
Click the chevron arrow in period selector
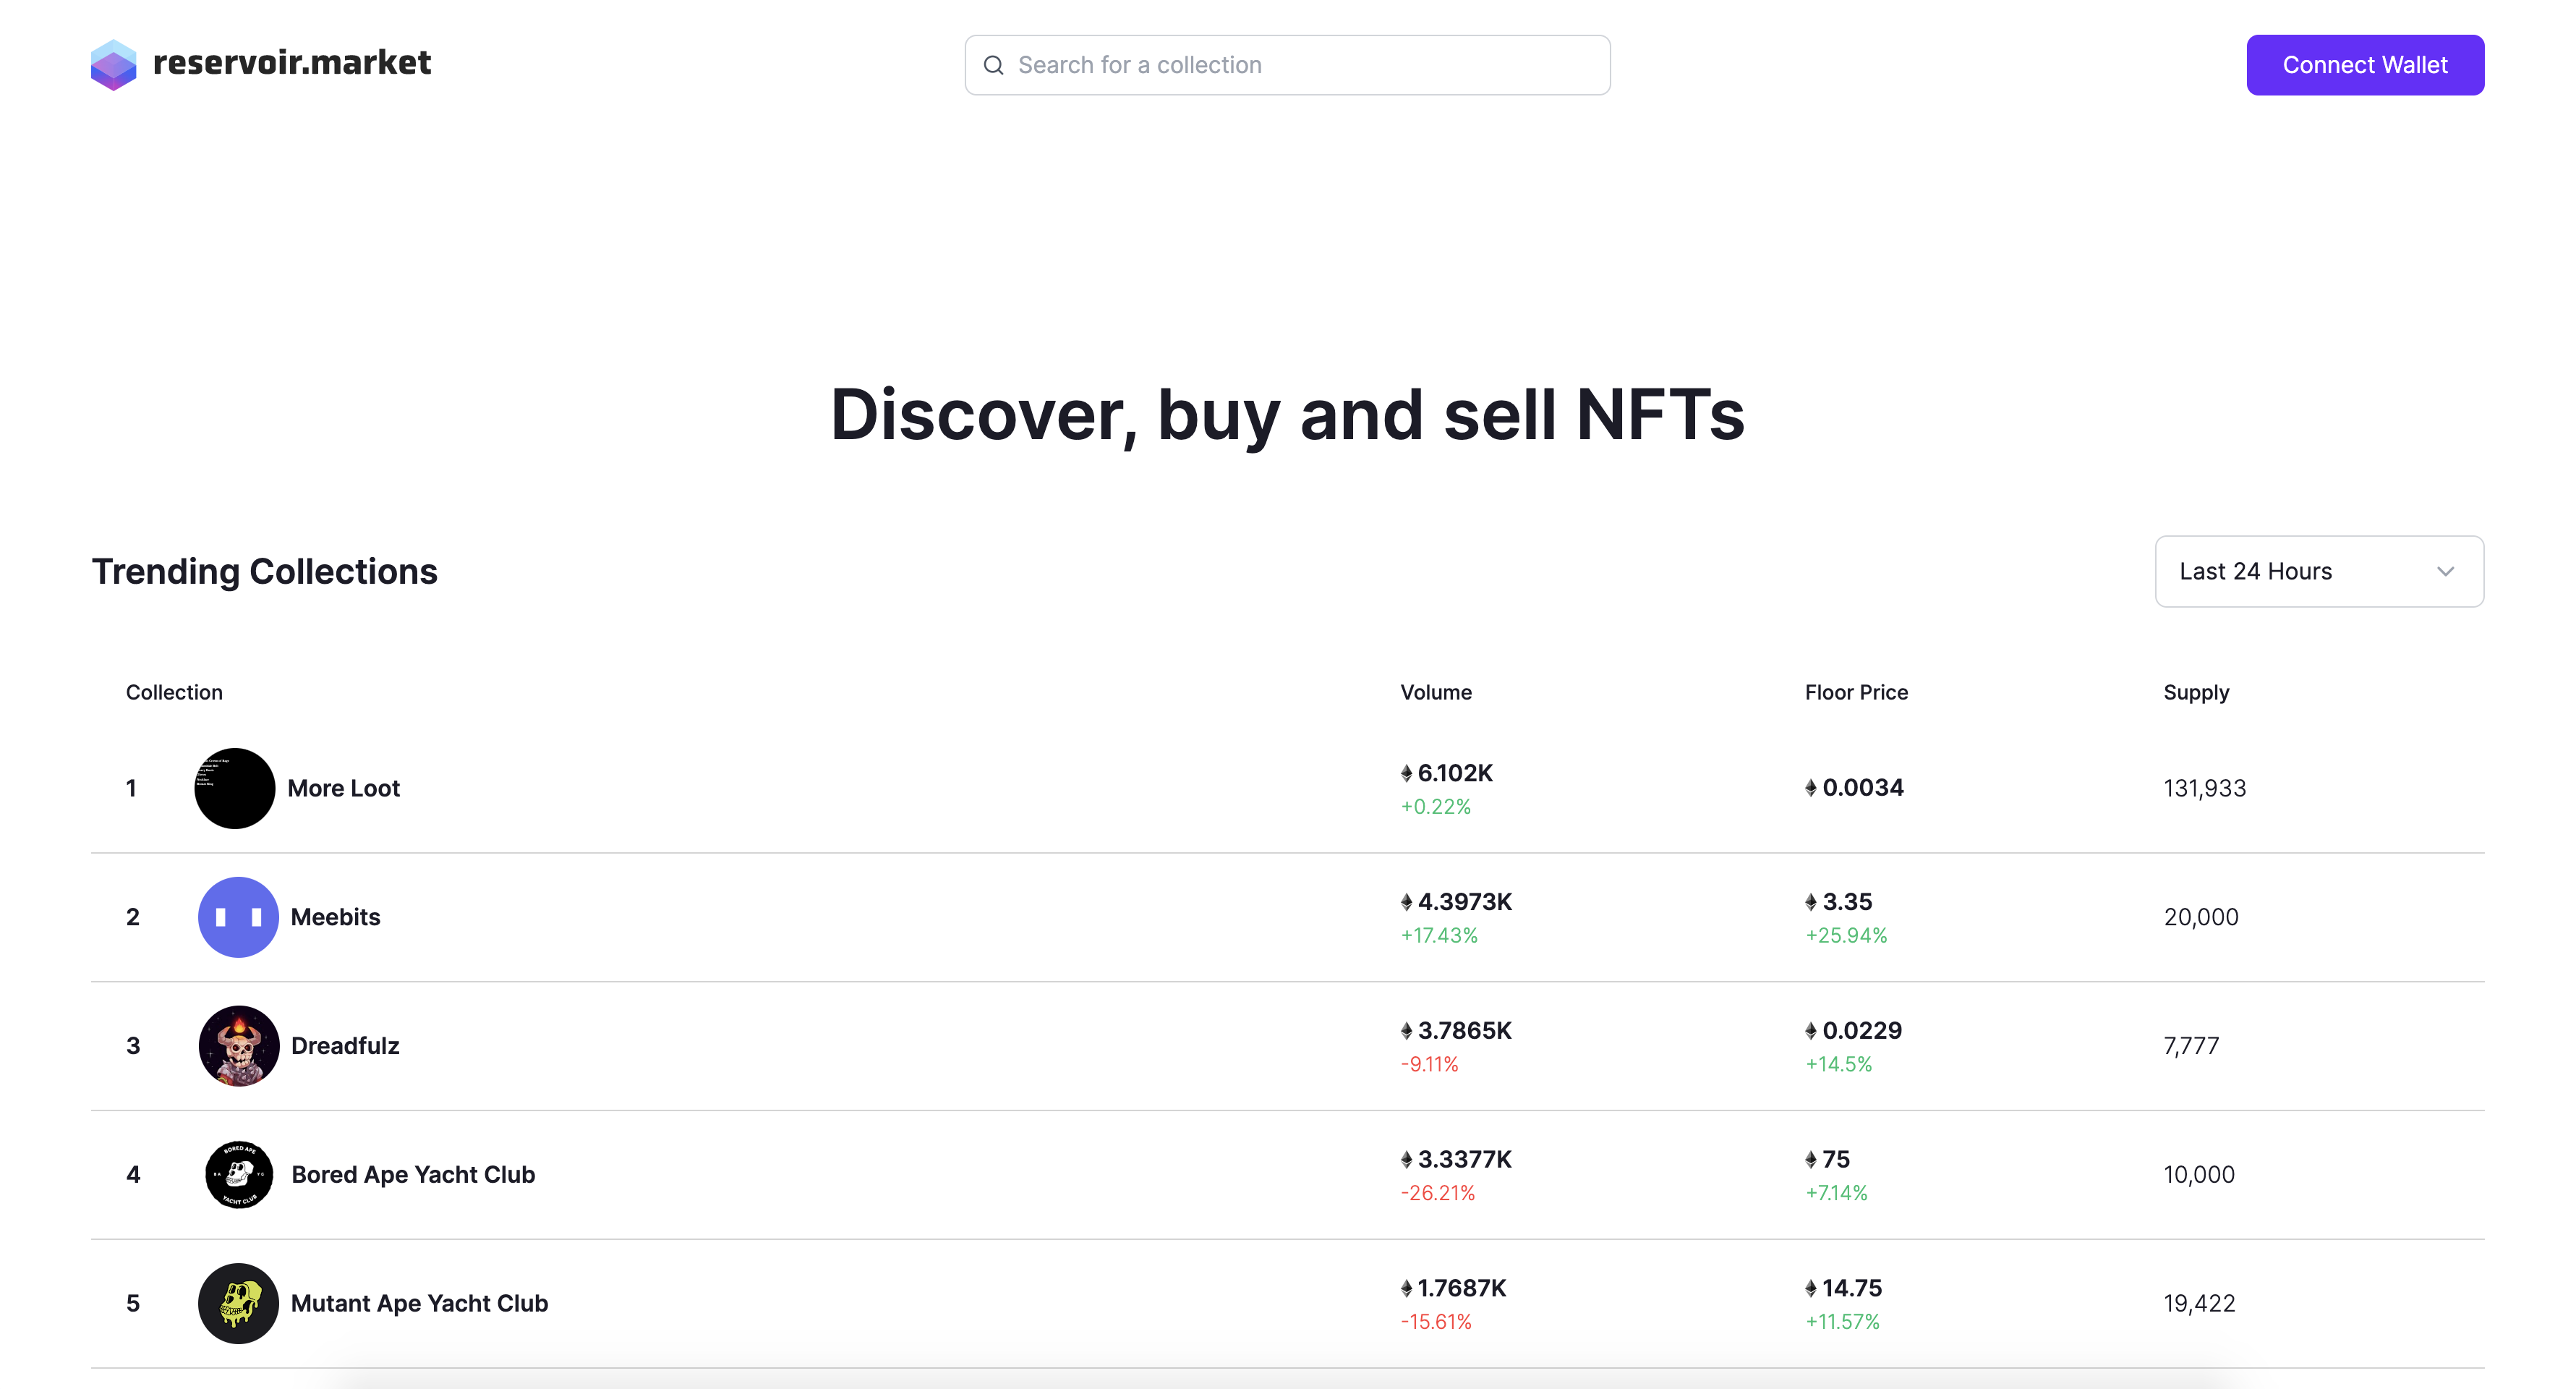[x=2445, y=572]
